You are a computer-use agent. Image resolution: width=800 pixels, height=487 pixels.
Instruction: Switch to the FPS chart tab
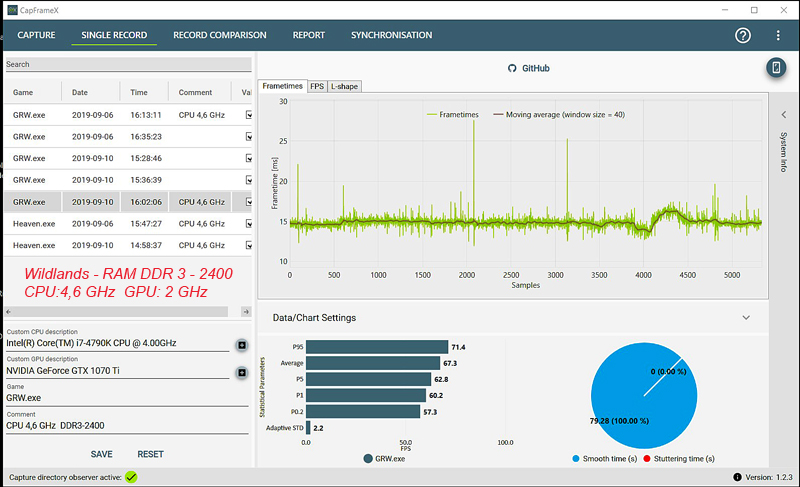[x=317, y=86]
